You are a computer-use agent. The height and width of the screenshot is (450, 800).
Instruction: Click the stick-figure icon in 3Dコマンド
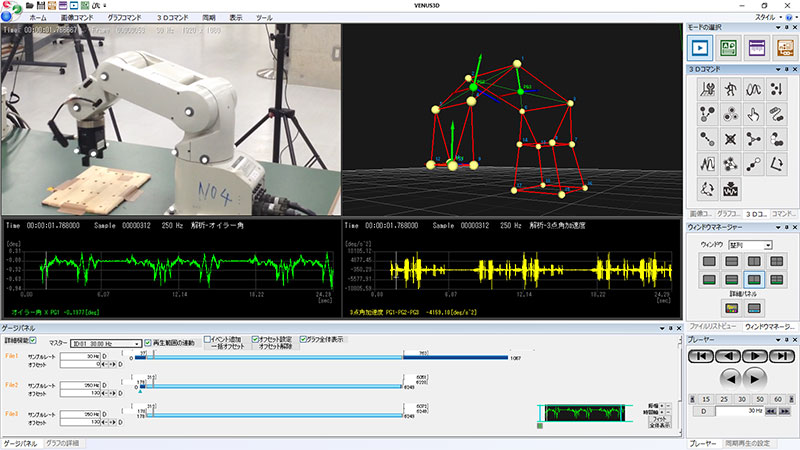coord(730,90)
